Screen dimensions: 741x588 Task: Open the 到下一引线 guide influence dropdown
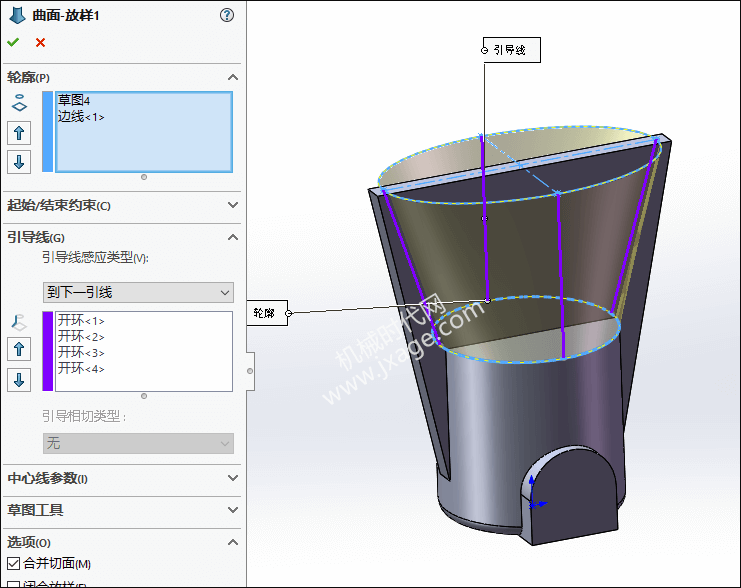(x=138, y=292)
